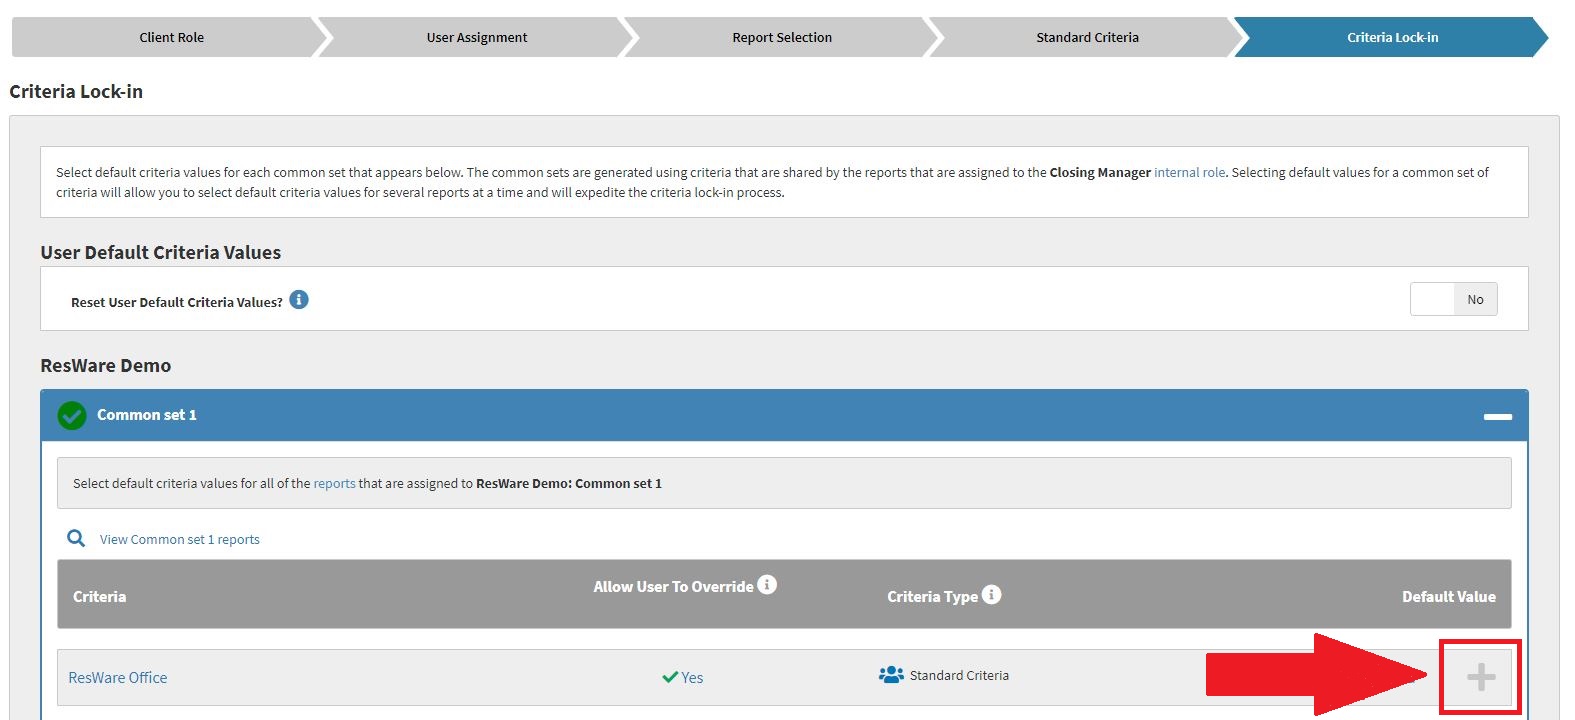1575x720 pixels.
Task: Switch to the Report Selection step
Action: point(781,37)
